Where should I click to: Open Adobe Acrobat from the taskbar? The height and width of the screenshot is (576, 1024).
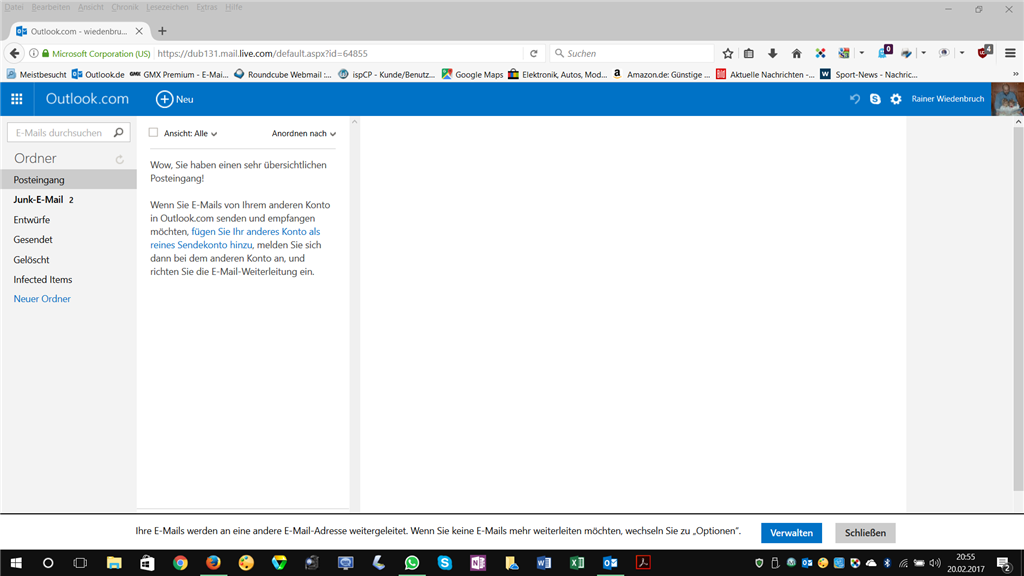(643, 563)
